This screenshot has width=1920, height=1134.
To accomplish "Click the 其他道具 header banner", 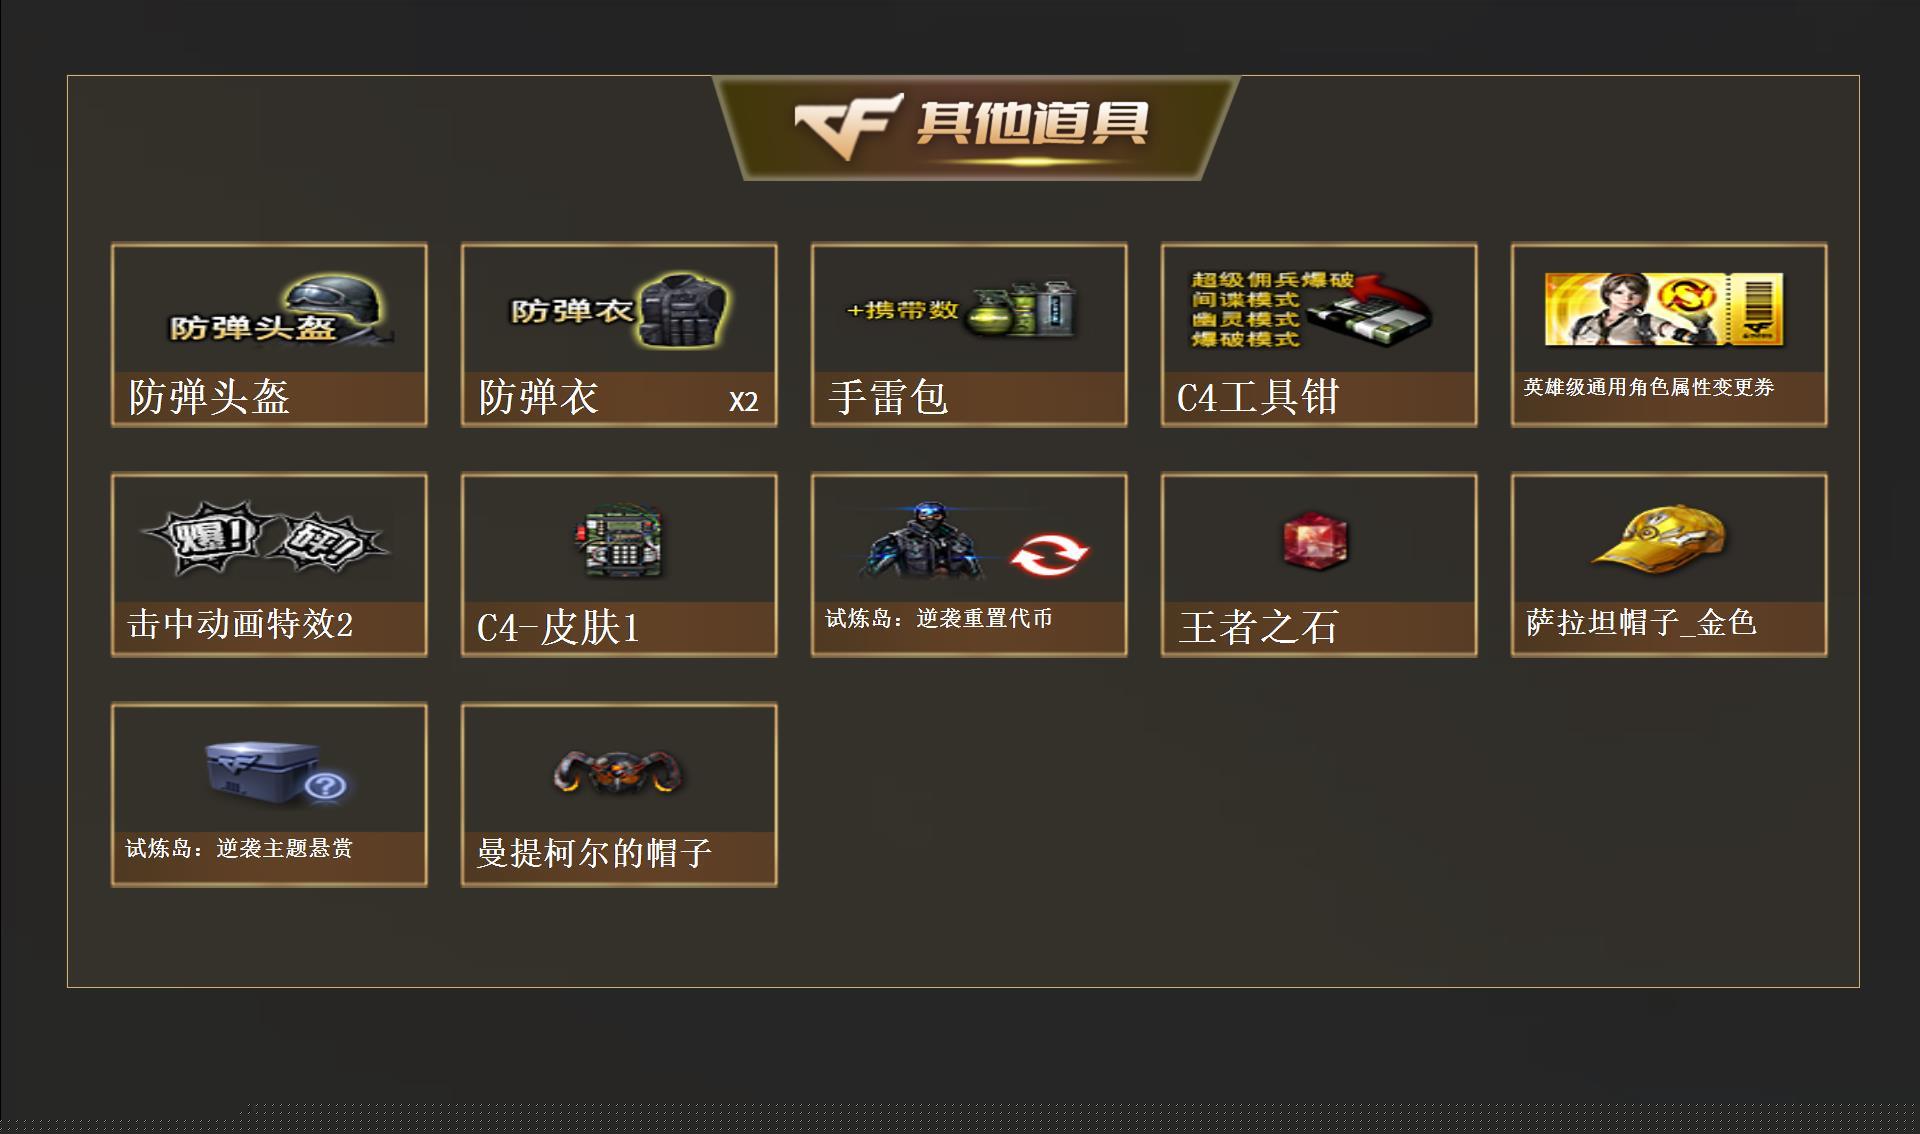I will [976, 128].
